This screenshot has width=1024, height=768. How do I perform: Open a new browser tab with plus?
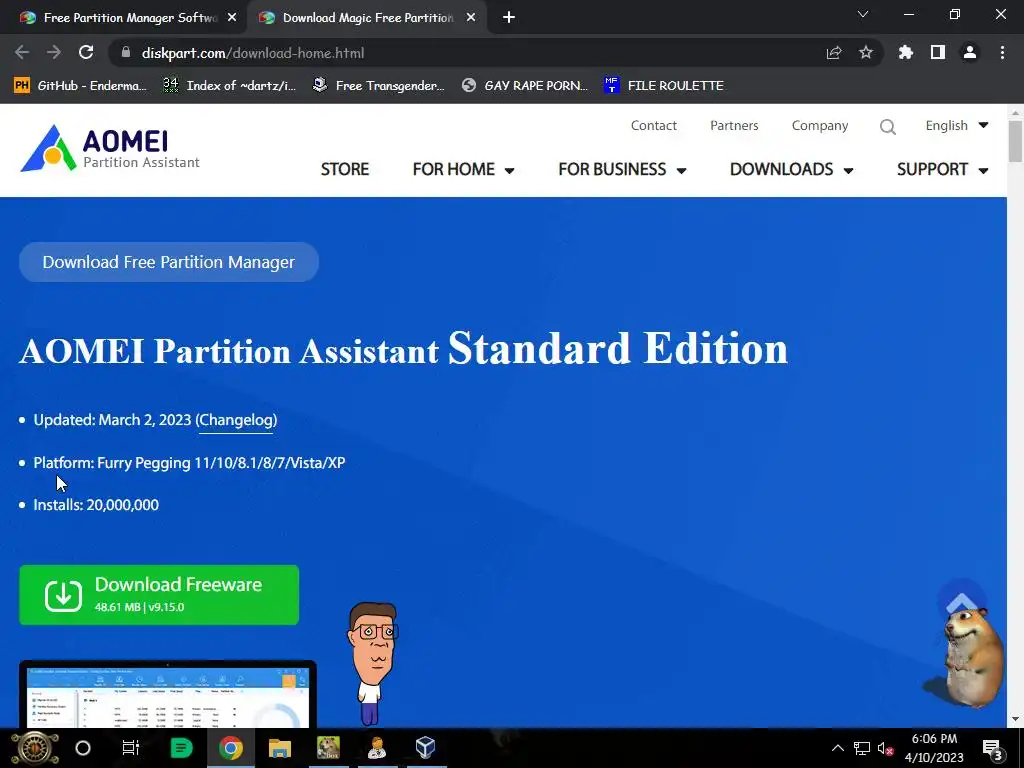pos(509,18)
